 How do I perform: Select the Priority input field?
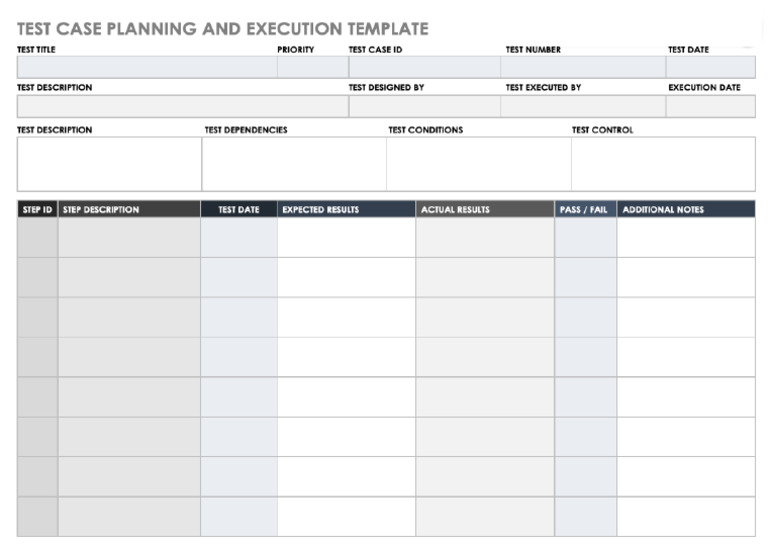click(312, 67)
